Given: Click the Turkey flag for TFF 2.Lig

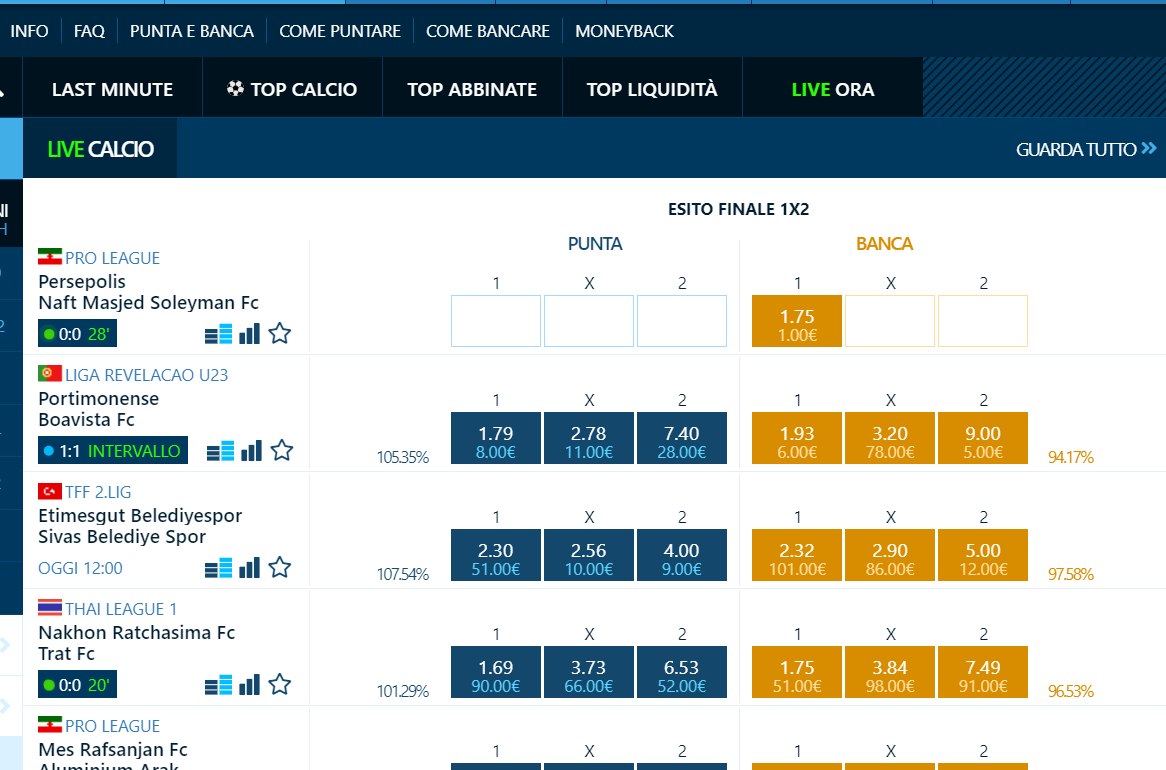Looking at the screenshot, I should point(50,491).
